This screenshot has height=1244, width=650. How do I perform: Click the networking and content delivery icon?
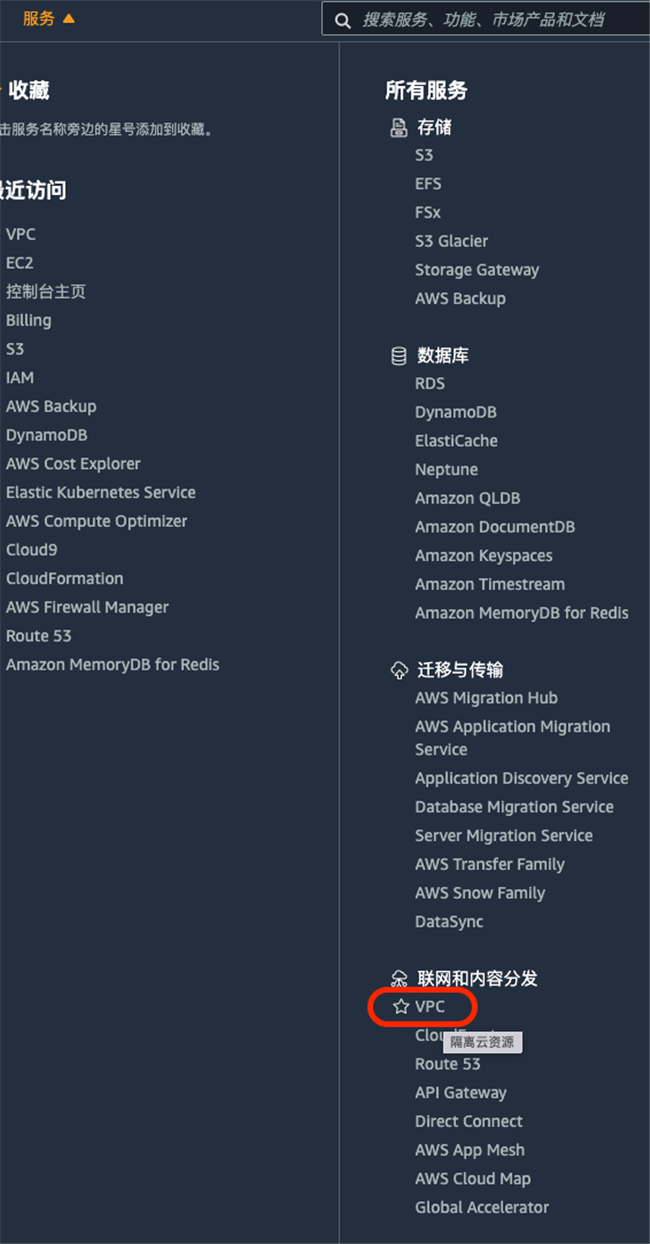(x=399, y=978)
